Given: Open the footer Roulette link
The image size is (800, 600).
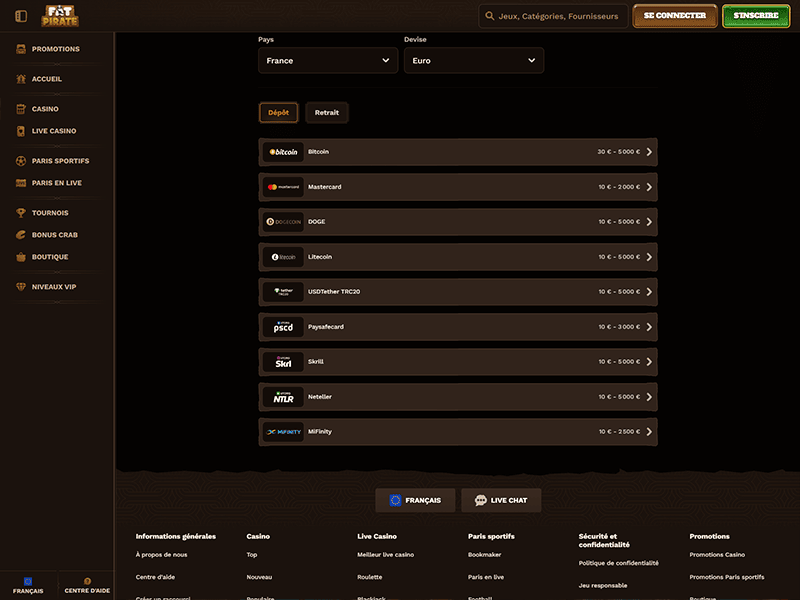Looking at the screenshot, I should [x=369, y=577].
